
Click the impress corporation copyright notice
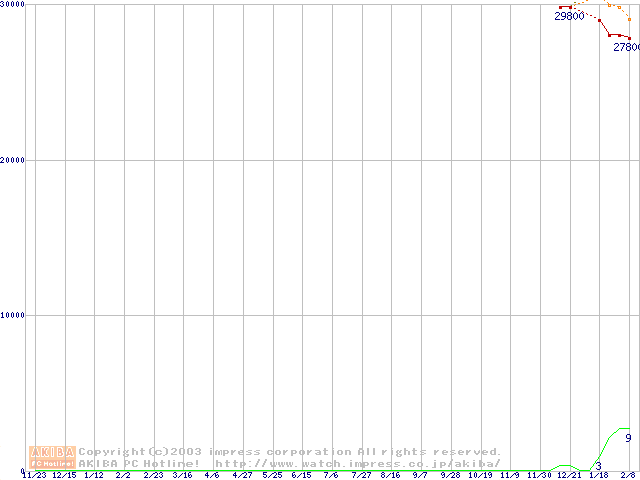click(x=290, y=451)
